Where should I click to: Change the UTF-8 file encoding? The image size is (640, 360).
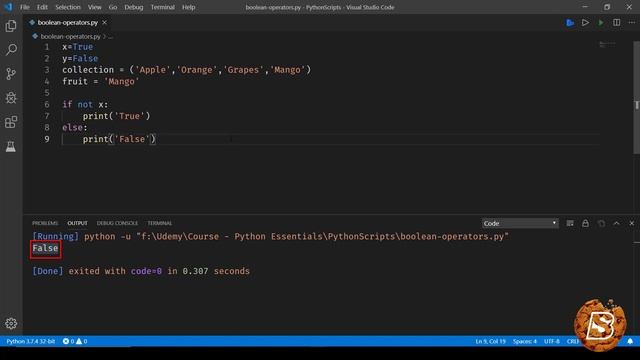point(551,341)
